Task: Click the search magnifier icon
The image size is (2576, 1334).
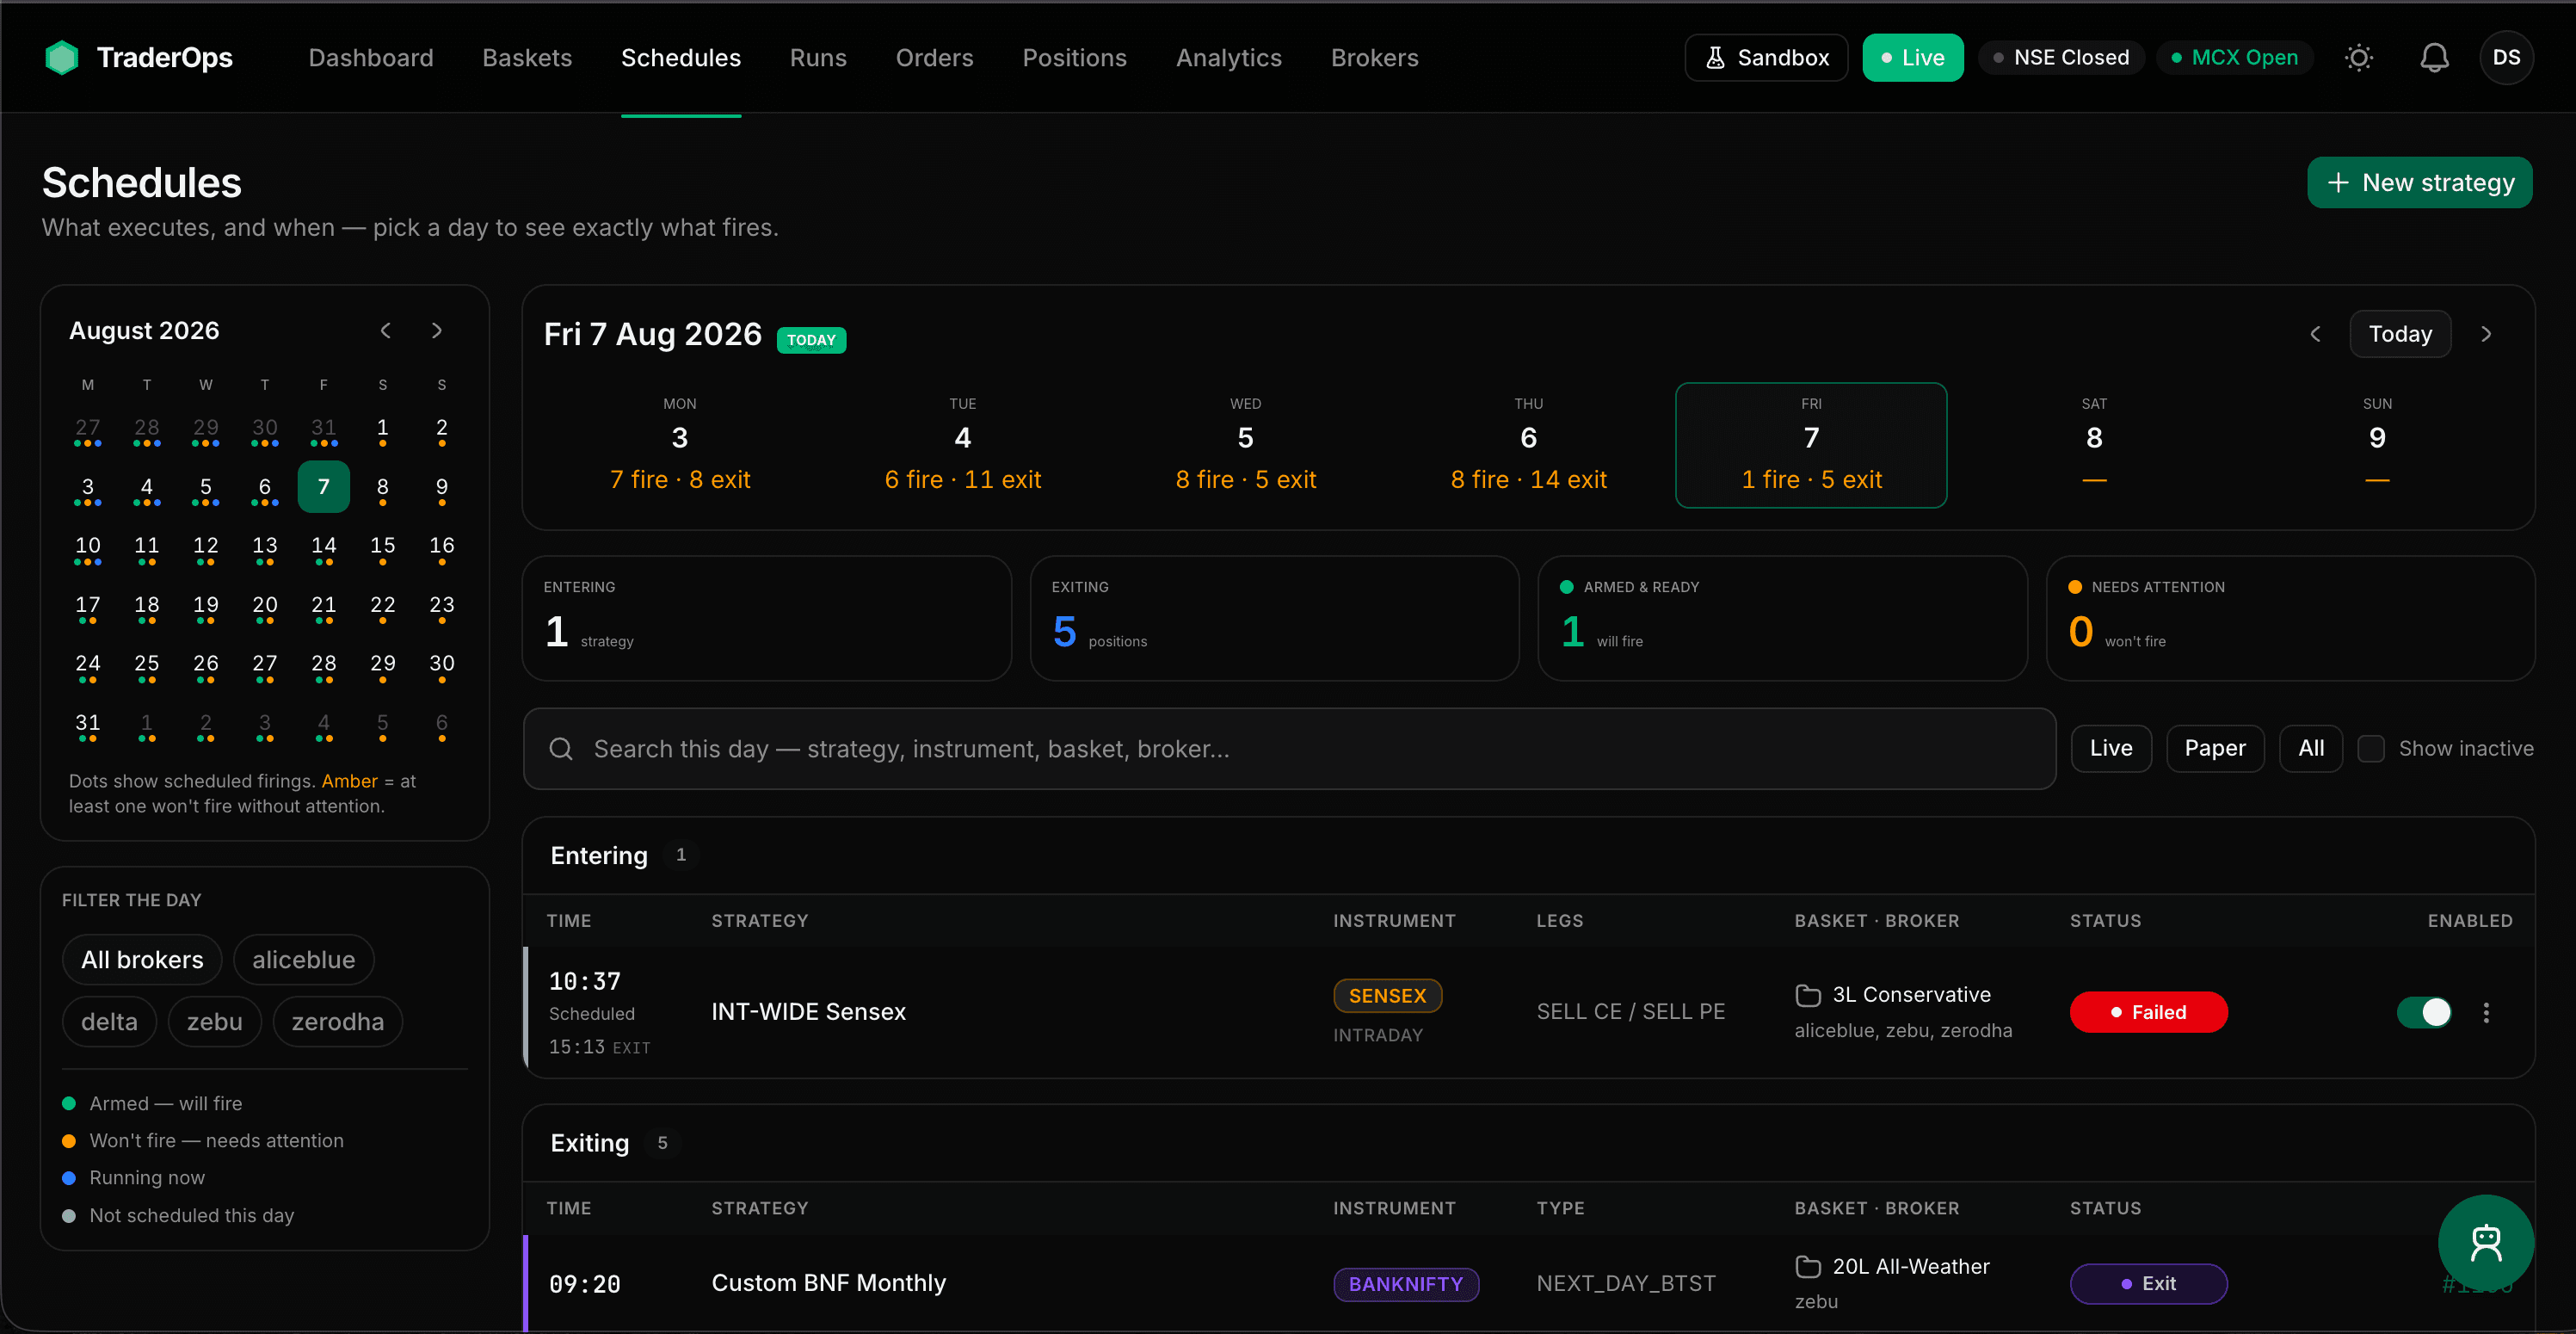Action: [561, 749]
